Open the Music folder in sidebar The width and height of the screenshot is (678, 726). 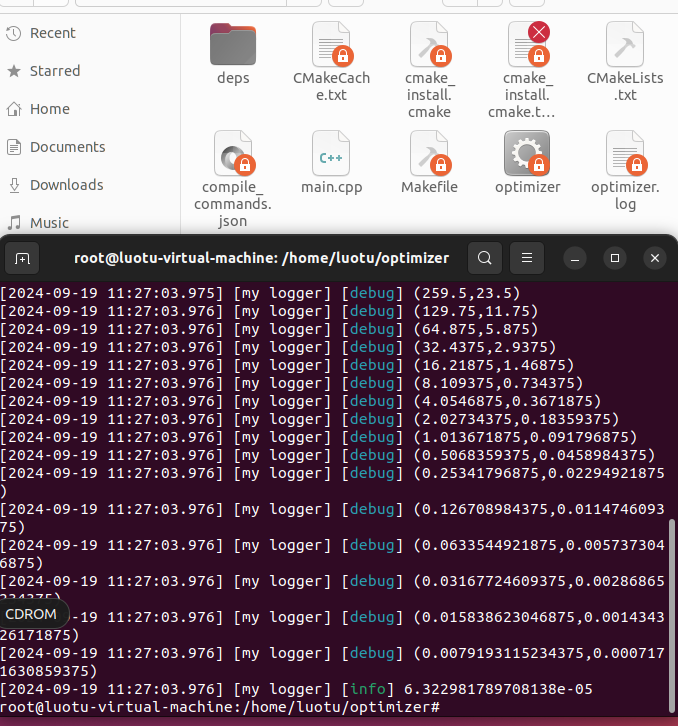49,223
